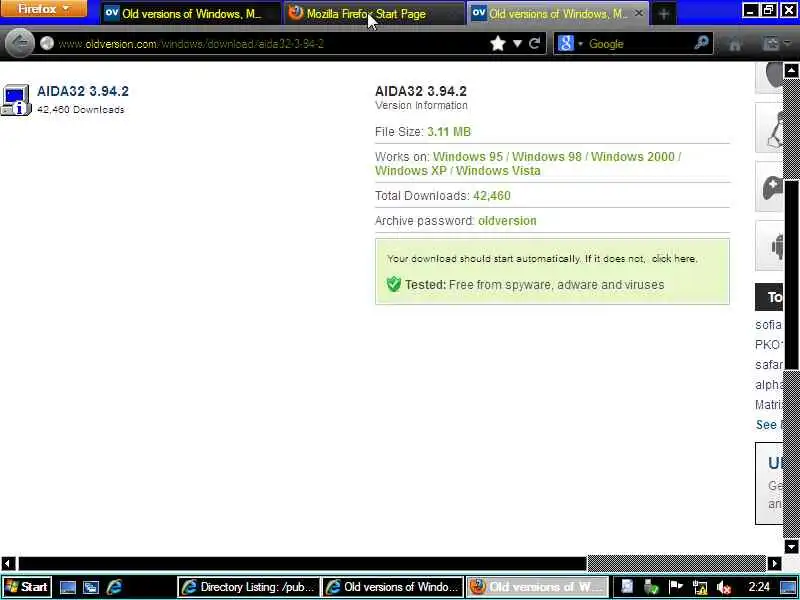Click the 'click here' download link

click(673, 259)
